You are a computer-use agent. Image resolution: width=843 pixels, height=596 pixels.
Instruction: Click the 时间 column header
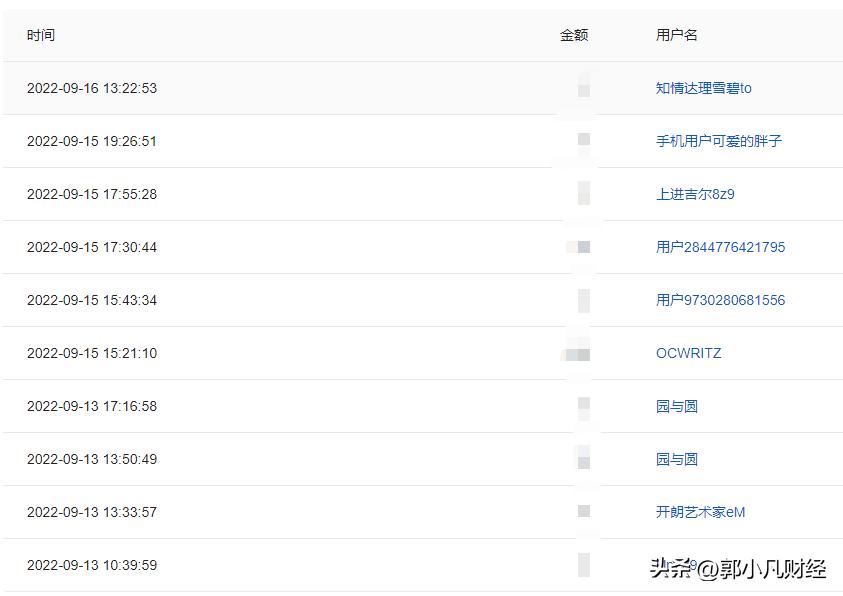(x=41, y=35)
